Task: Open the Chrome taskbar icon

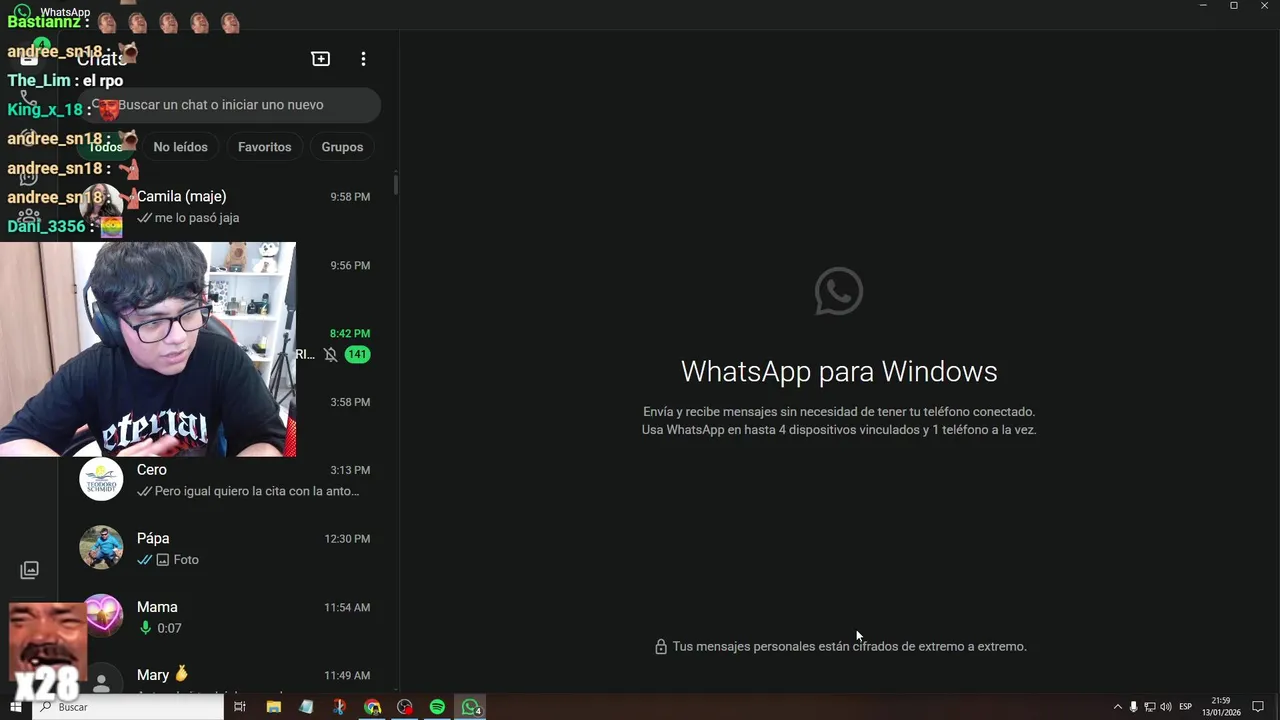Action: (x=372, y=707)
